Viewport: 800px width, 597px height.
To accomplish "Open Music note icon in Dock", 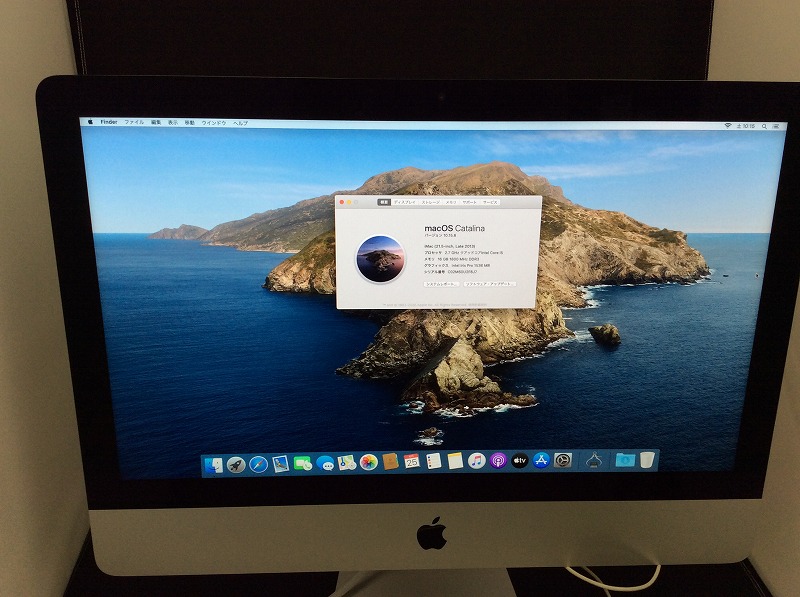I will click(x=477, y=461).
